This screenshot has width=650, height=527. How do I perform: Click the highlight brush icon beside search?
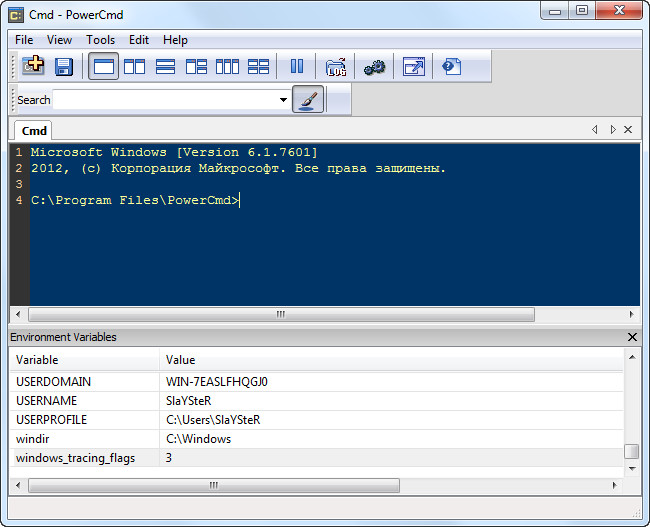click(x=308, y=99)
